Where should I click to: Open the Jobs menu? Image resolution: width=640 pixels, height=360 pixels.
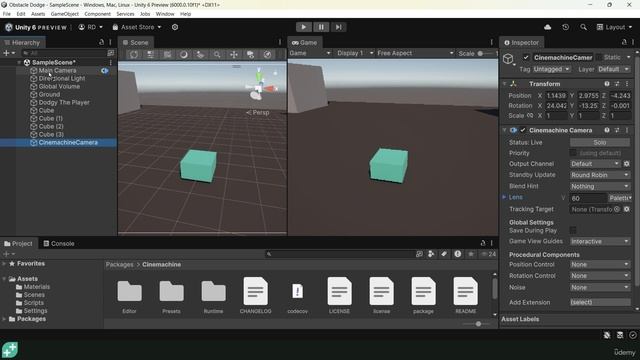(x=145, y=14)
